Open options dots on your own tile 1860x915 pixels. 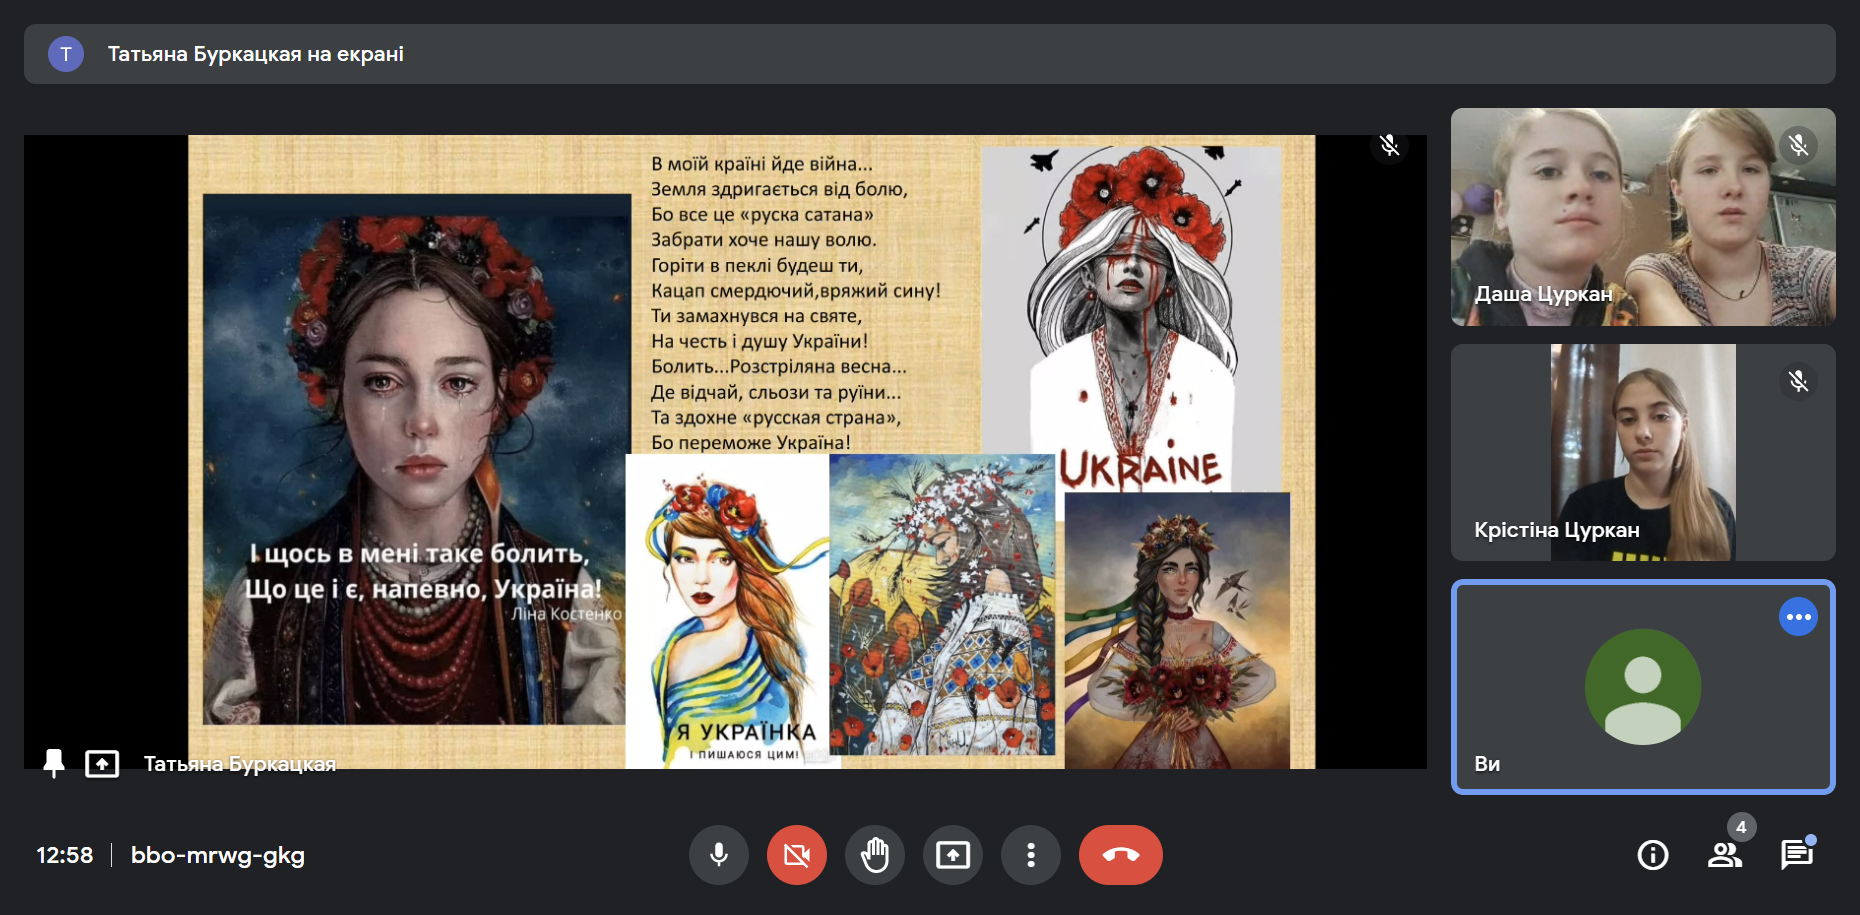coord(1798,617)
